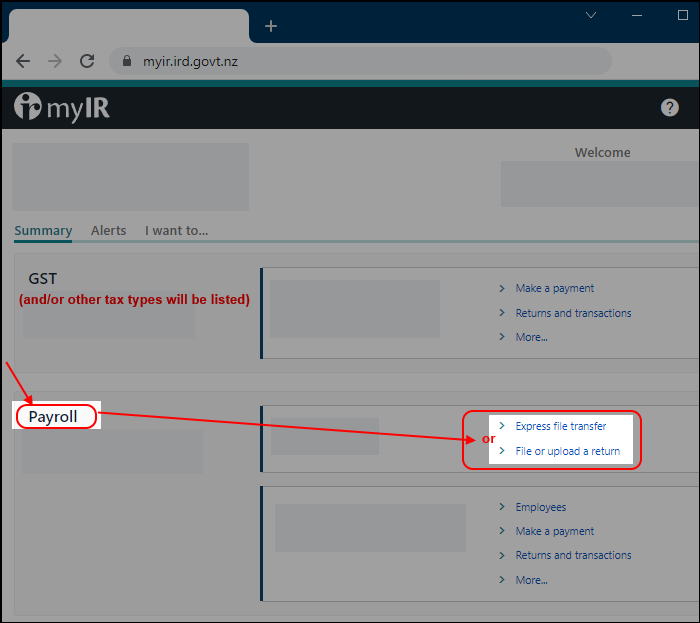Minimize the browser window
This screenshot has width=700, height=623.
tap(637, 16)
